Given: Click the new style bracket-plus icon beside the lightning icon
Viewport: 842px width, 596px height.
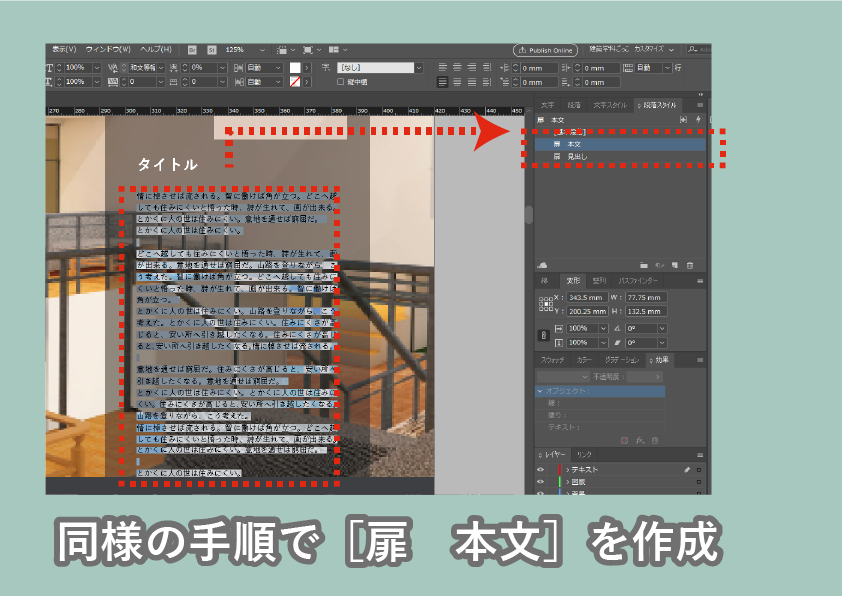Looking at the screenshot, I should pyautogui.click(x=683, y=120).
